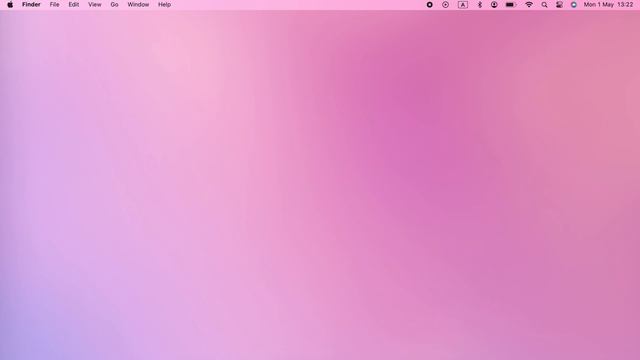Open the Edit menu
Viewport: 640px width, 360px height.
pyautogui.click(x=74, y=5)
